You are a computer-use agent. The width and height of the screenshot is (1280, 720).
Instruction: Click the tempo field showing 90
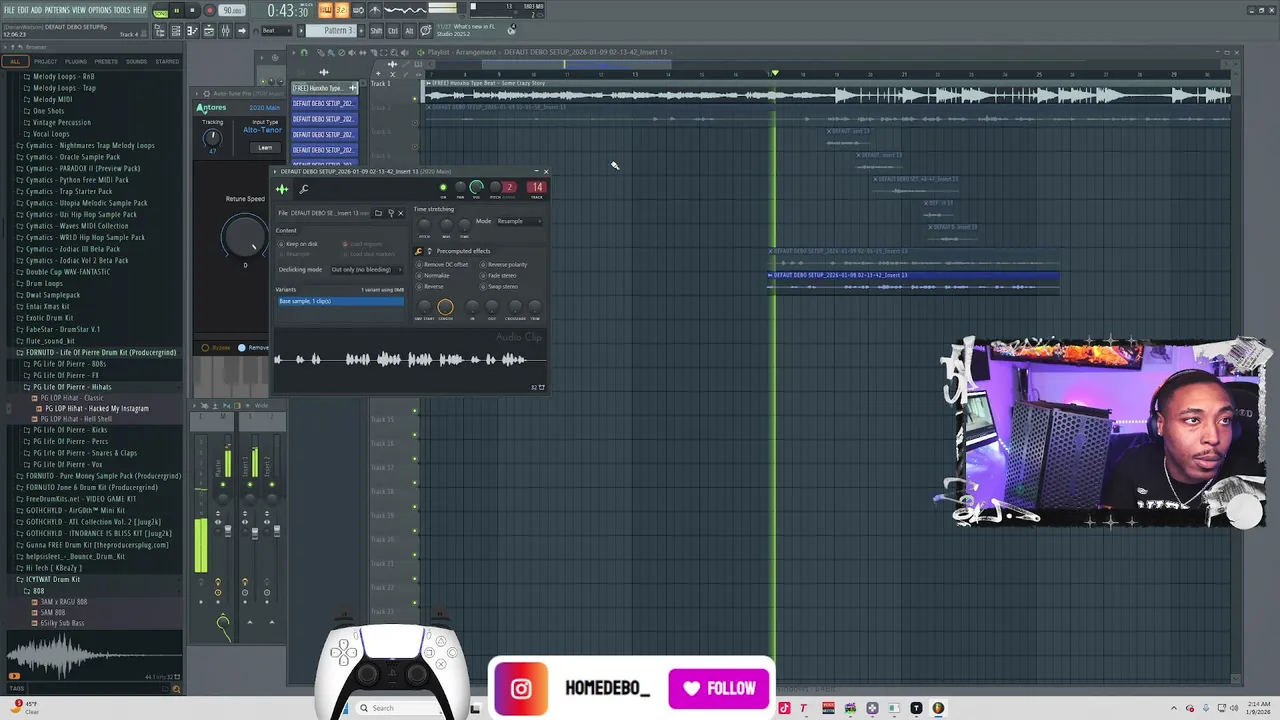click(x=232, y=10)
